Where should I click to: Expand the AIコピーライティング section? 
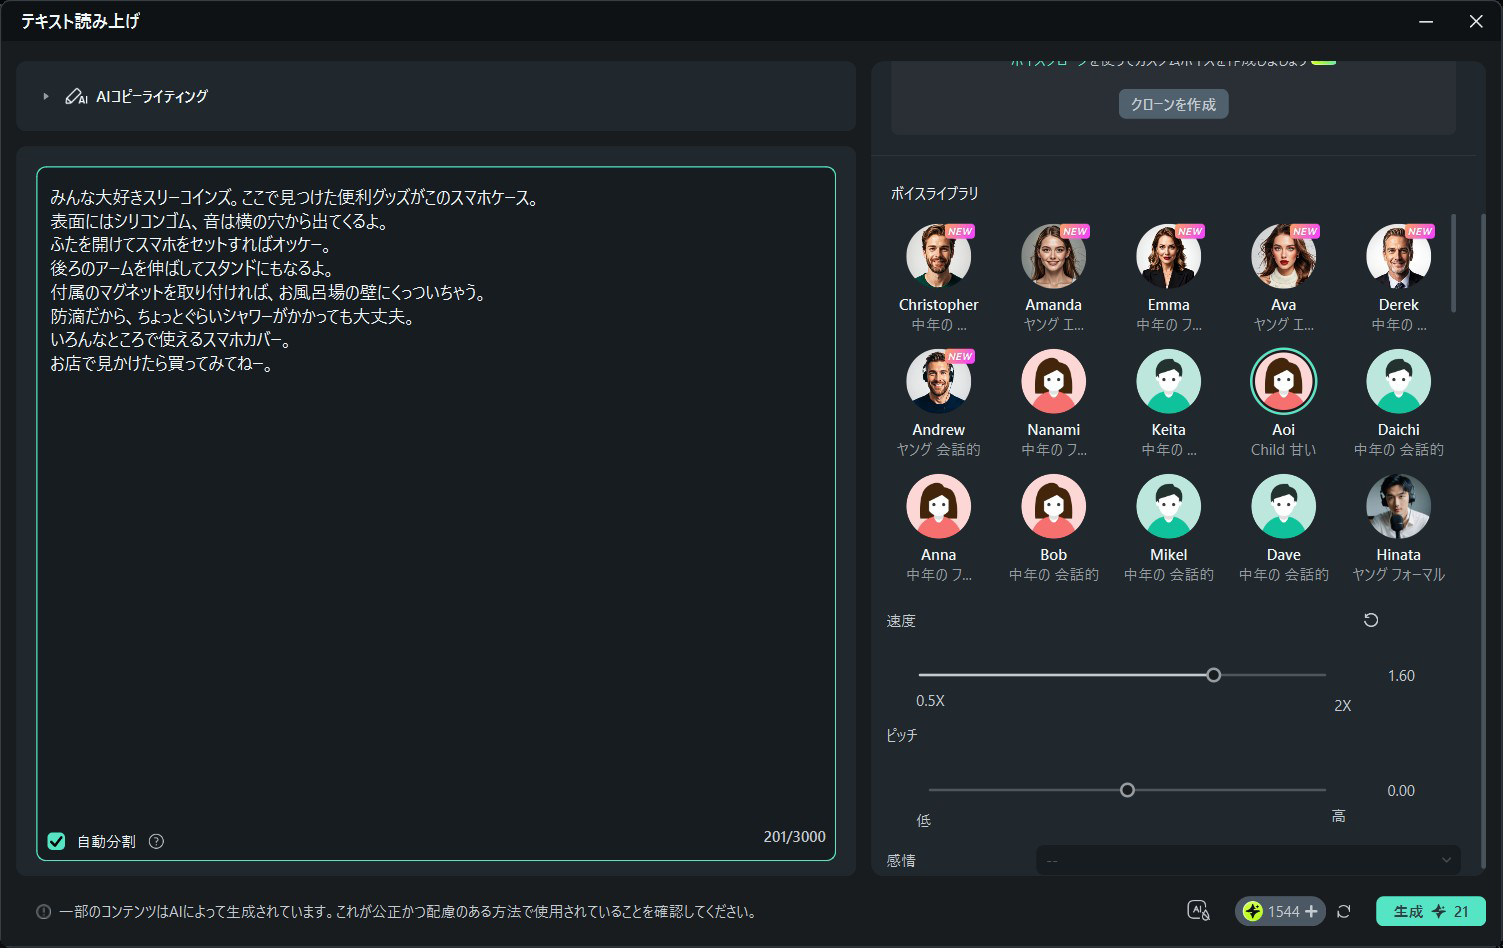(44, 96)
